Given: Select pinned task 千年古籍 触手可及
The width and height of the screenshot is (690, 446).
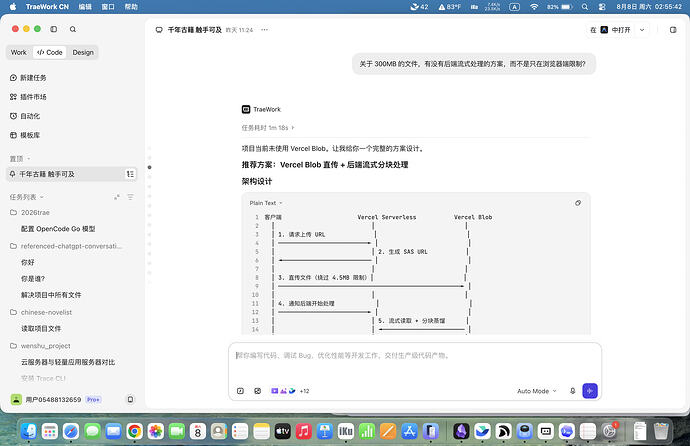Looking at the screenshot, I should (72, 174).
